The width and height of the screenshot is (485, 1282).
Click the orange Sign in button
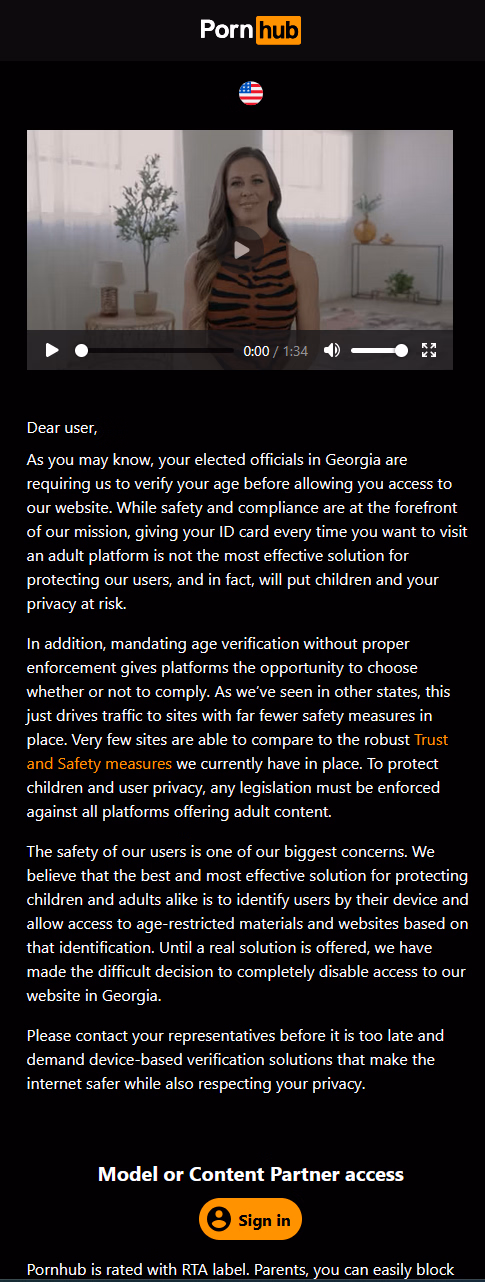tap(250, 1219)
